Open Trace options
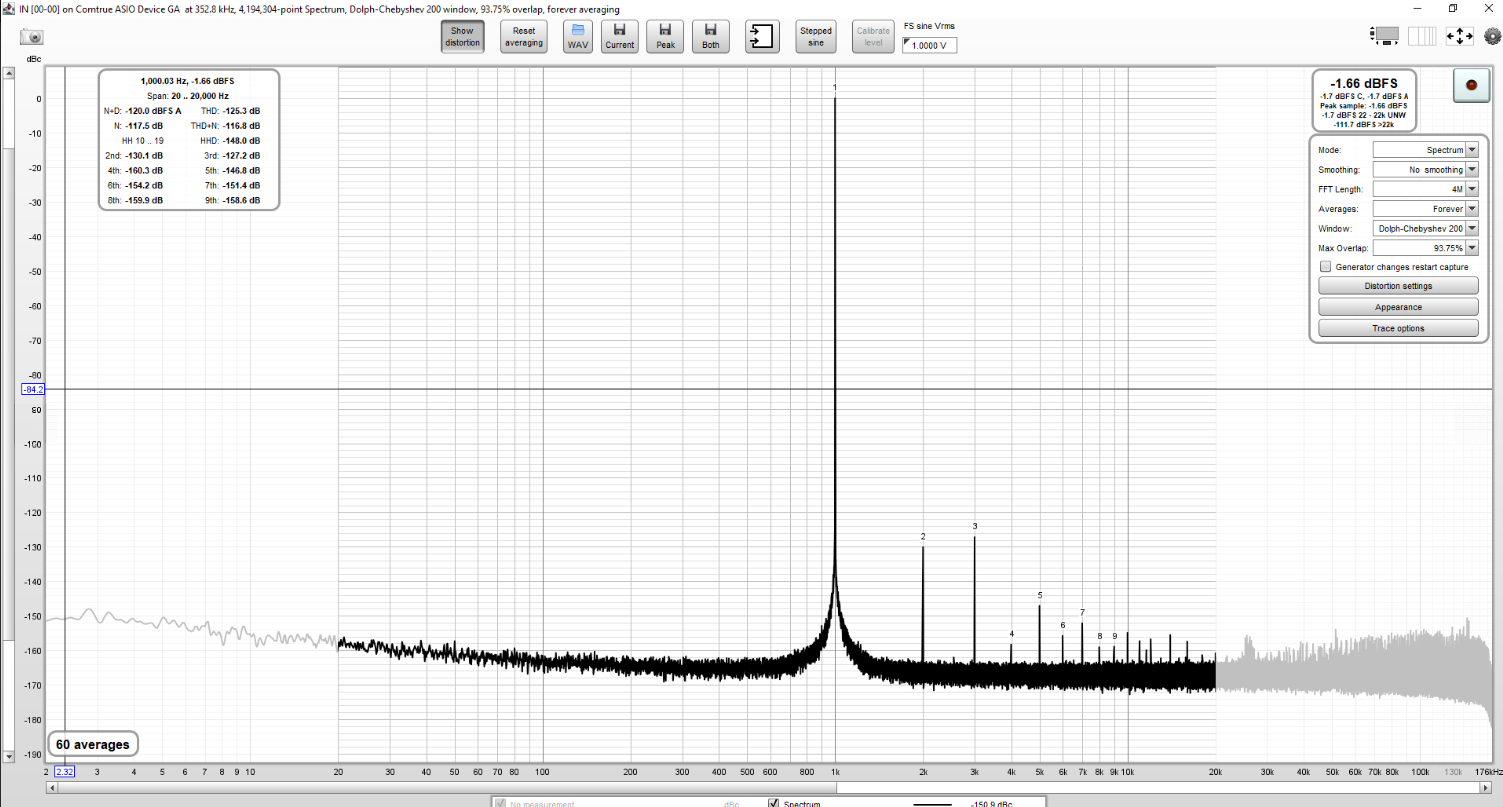The image size is (1503, 807). tap(1398, 328)
